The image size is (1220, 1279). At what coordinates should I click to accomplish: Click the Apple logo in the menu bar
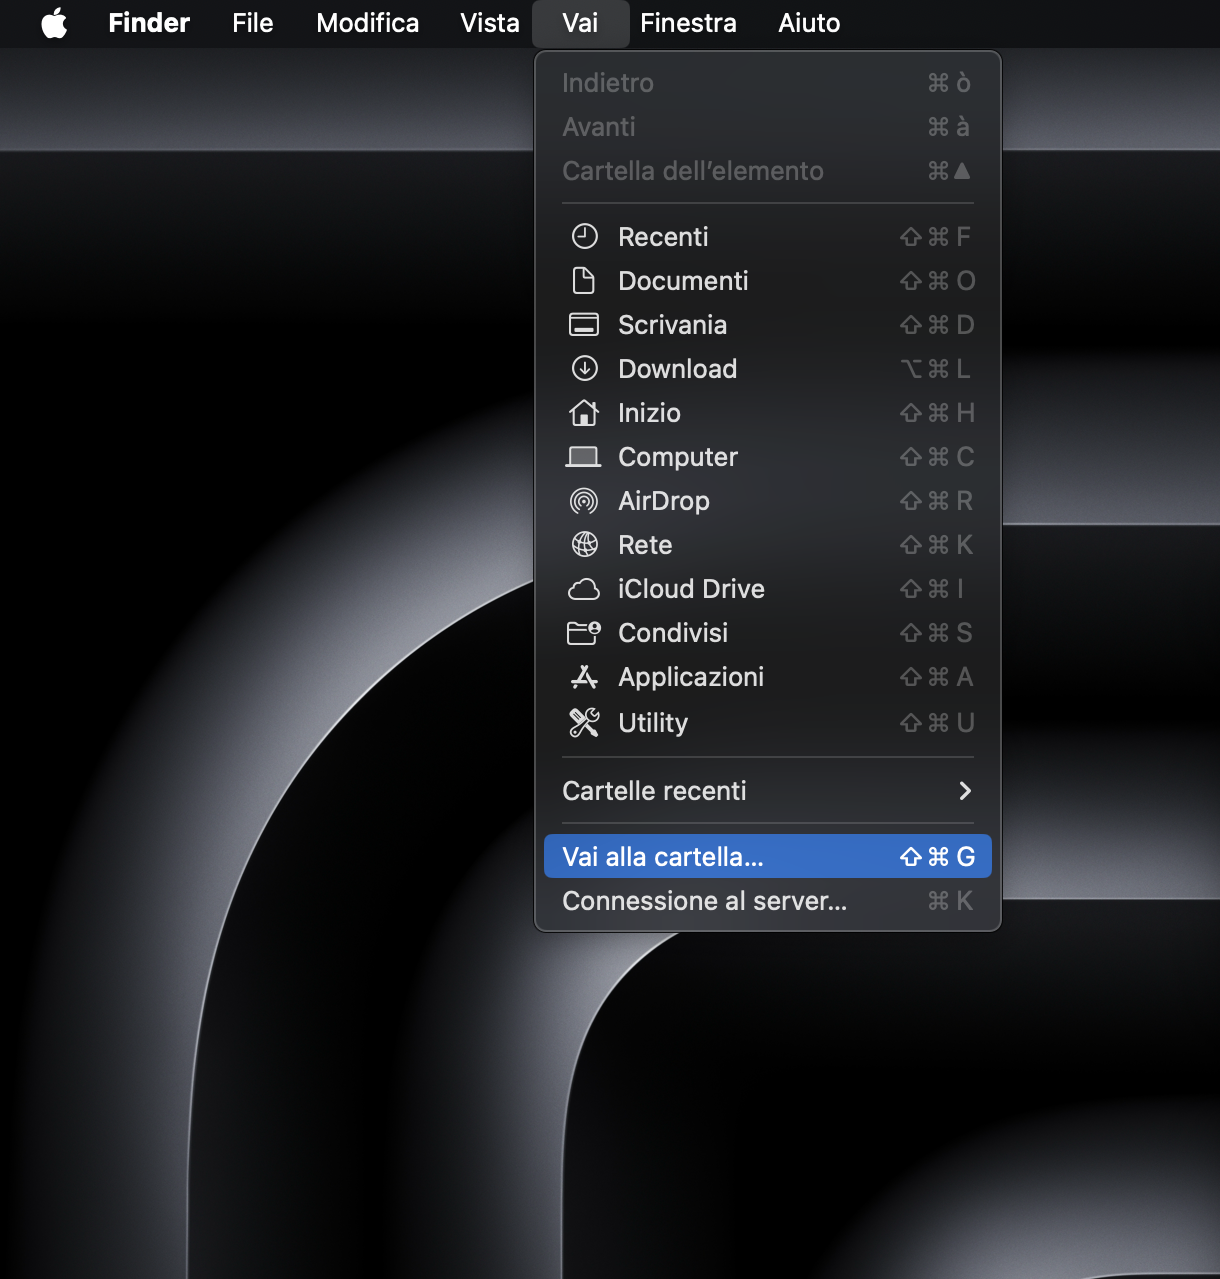tap(55, 23)
